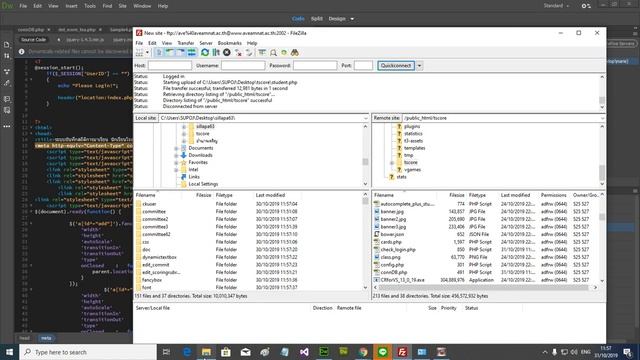
Task: Expand the Downloads folder in local tree
Action: [x=176, y=156]
